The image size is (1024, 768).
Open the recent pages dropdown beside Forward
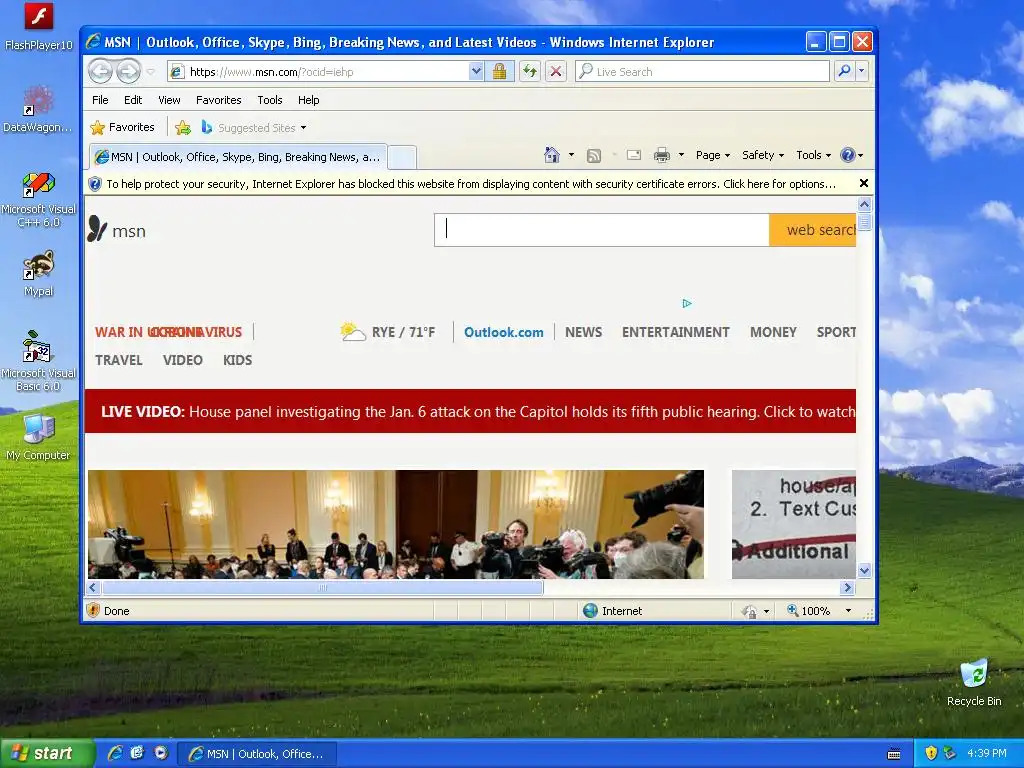pos(151,72)
